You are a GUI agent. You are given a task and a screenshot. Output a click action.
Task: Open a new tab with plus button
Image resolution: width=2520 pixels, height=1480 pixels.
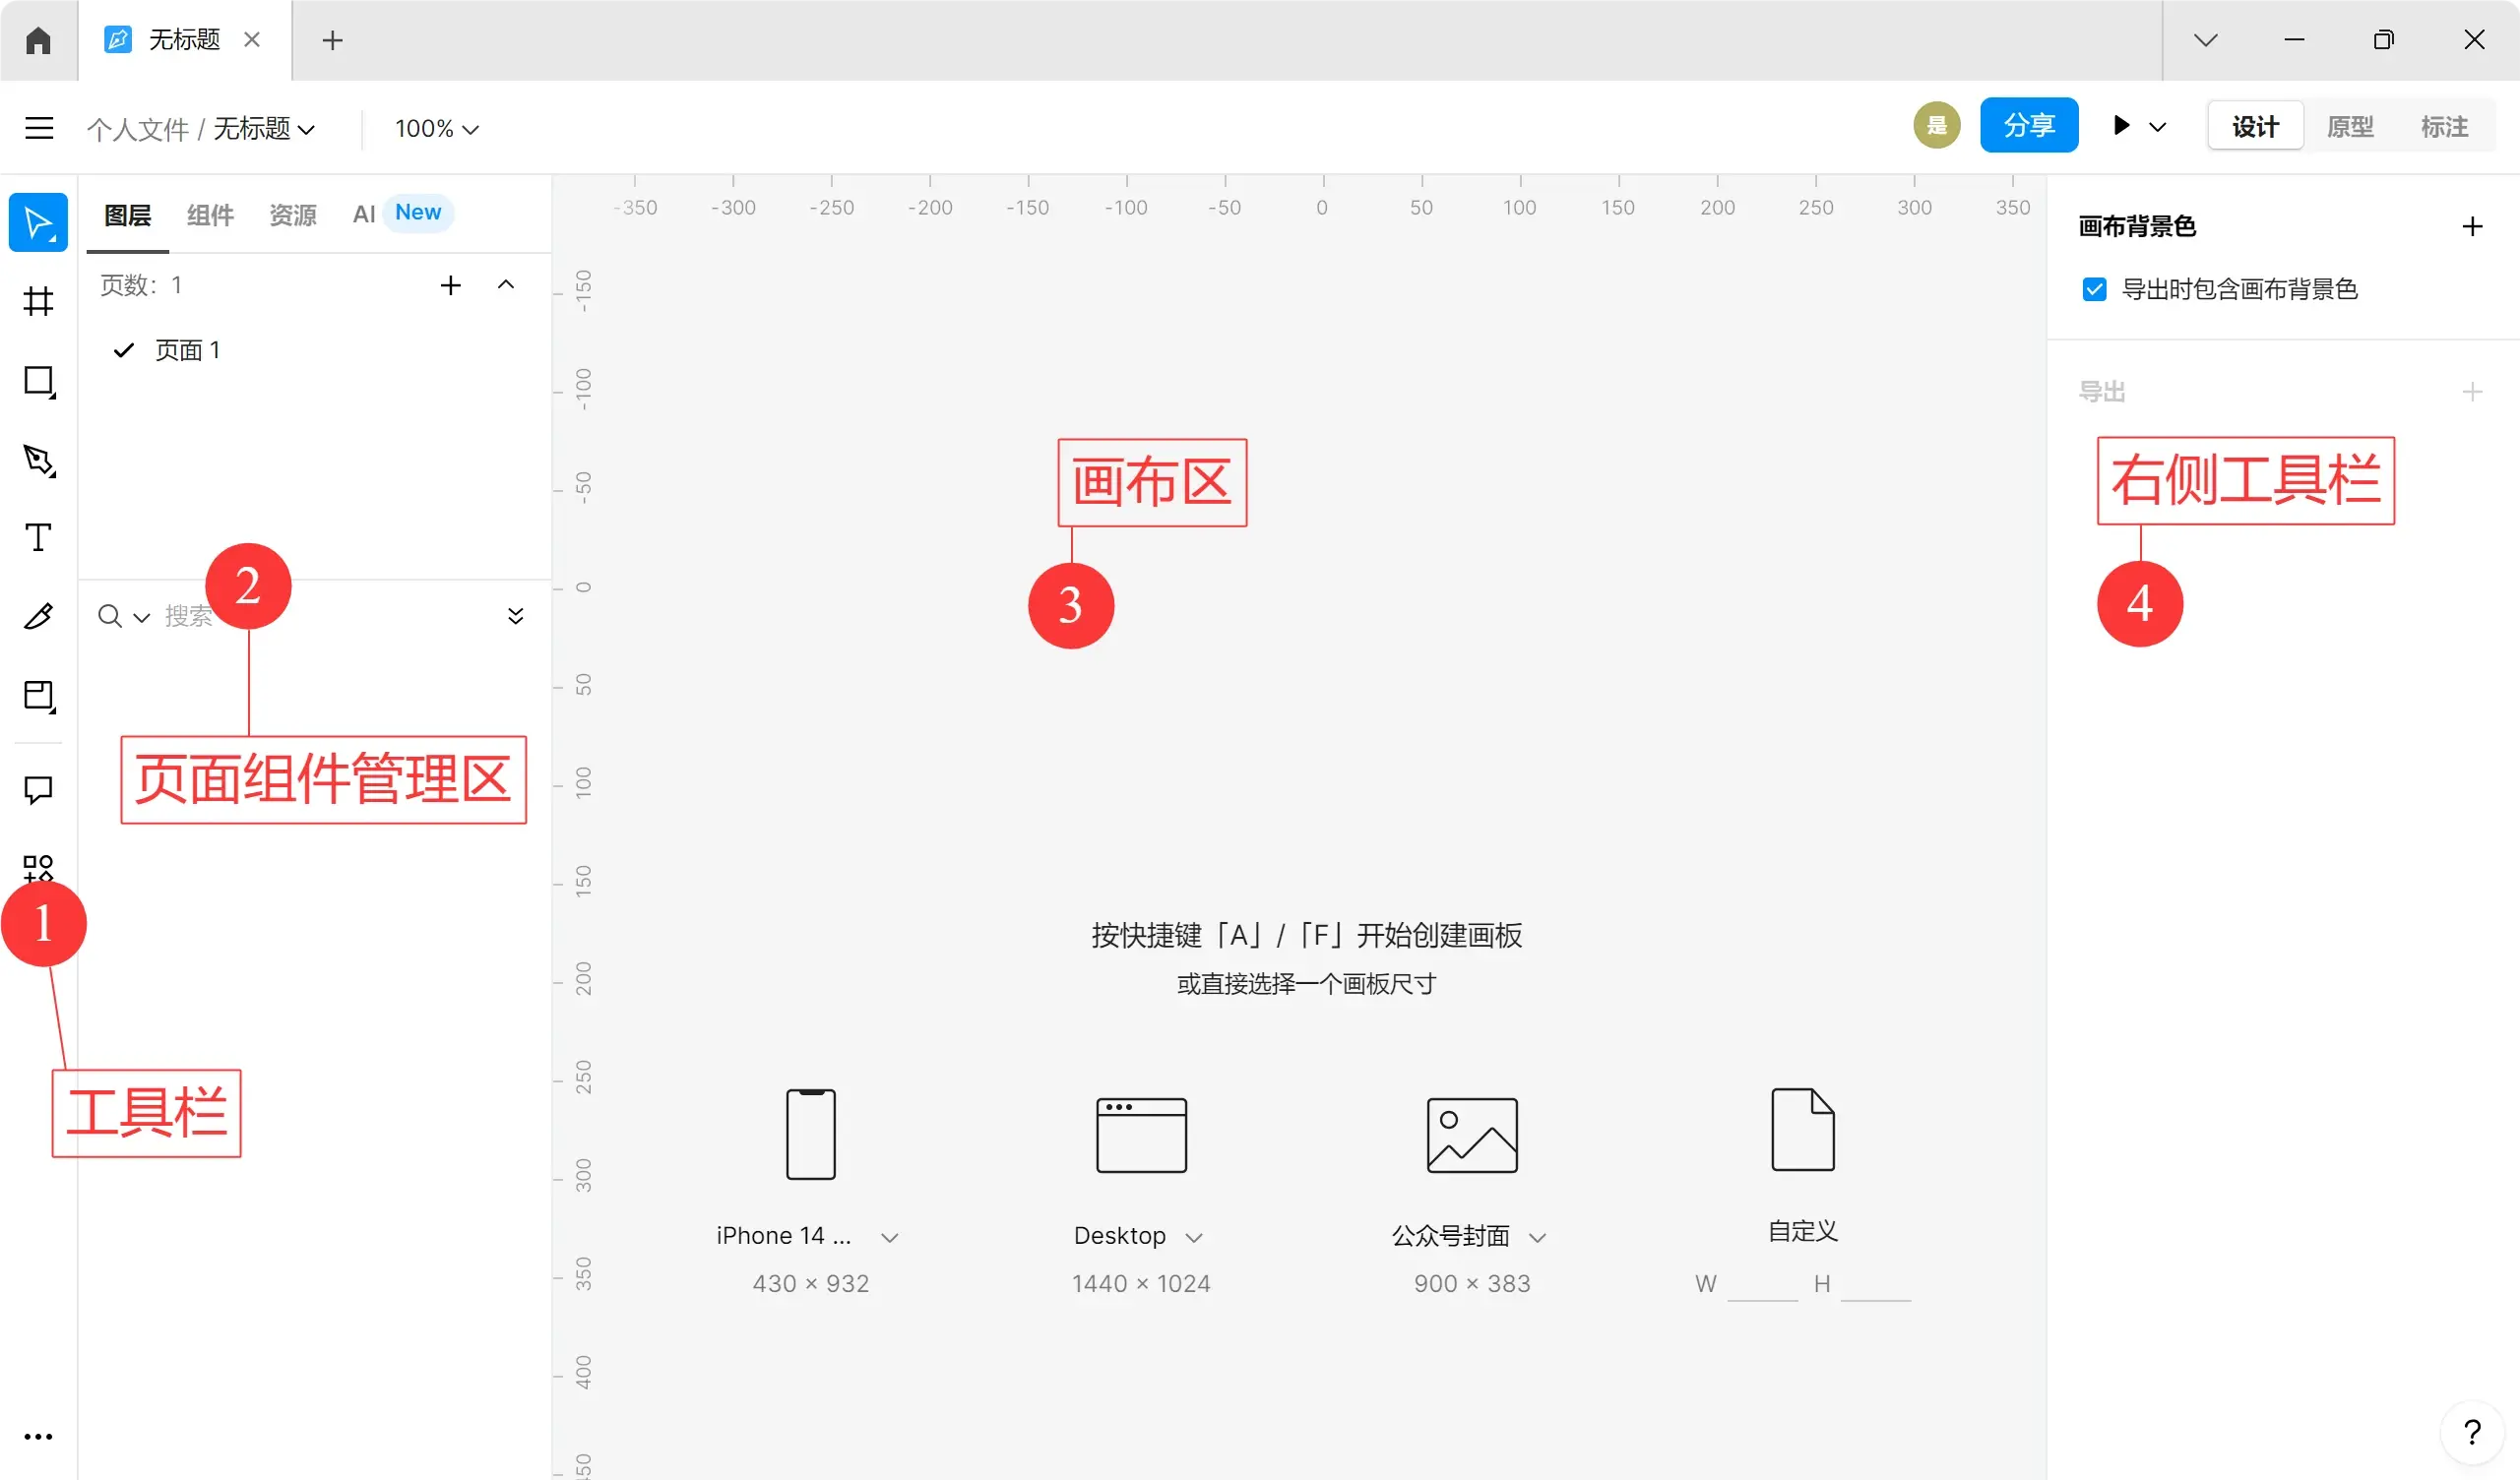(333, 40)
